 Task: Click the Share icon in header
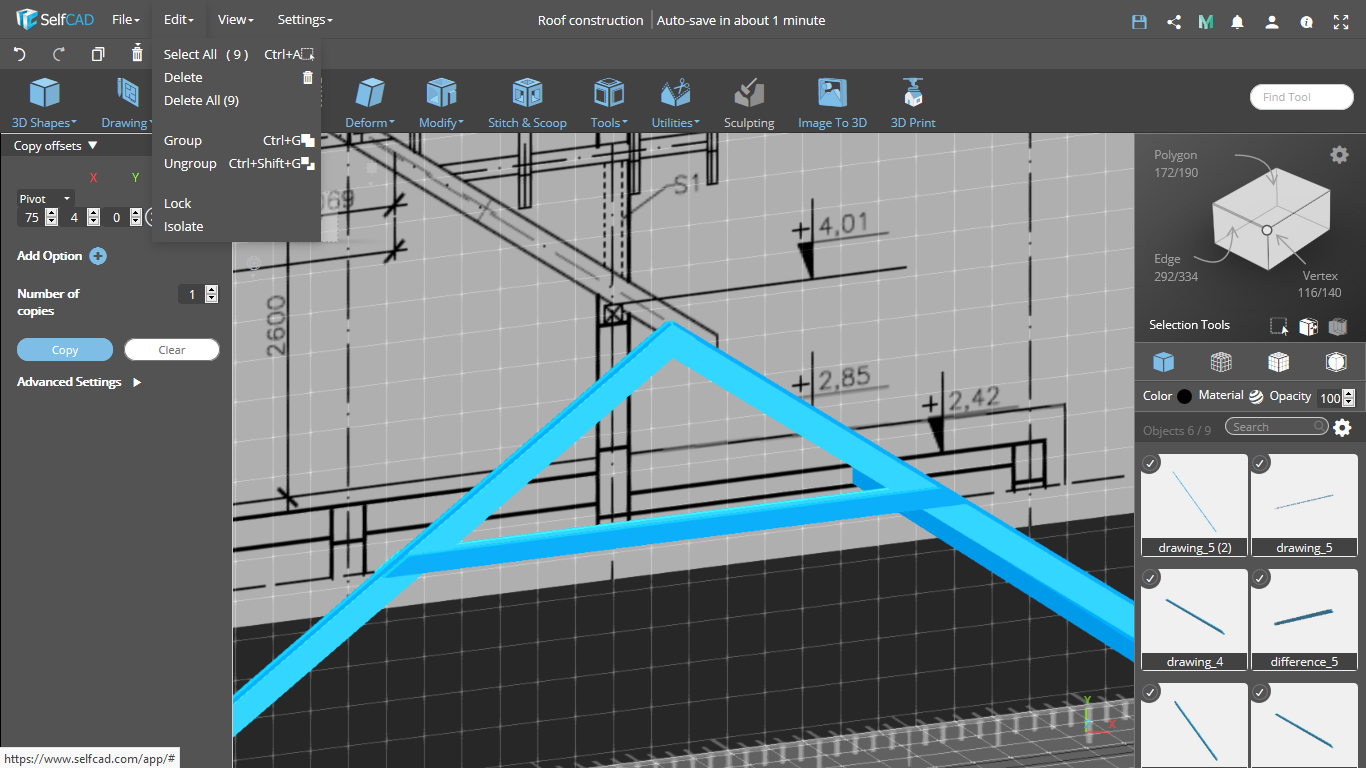coord(1174,21)
